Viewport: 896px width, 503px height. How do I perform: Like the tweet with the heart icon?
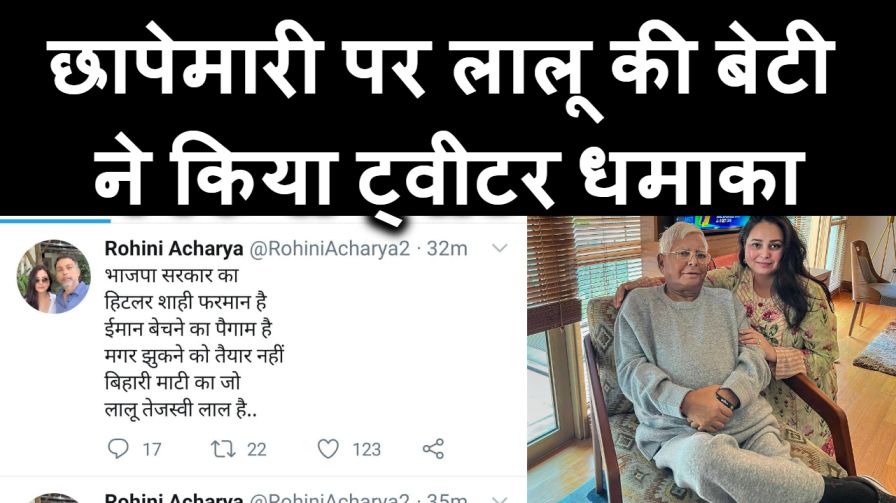(x=328, y=449)
